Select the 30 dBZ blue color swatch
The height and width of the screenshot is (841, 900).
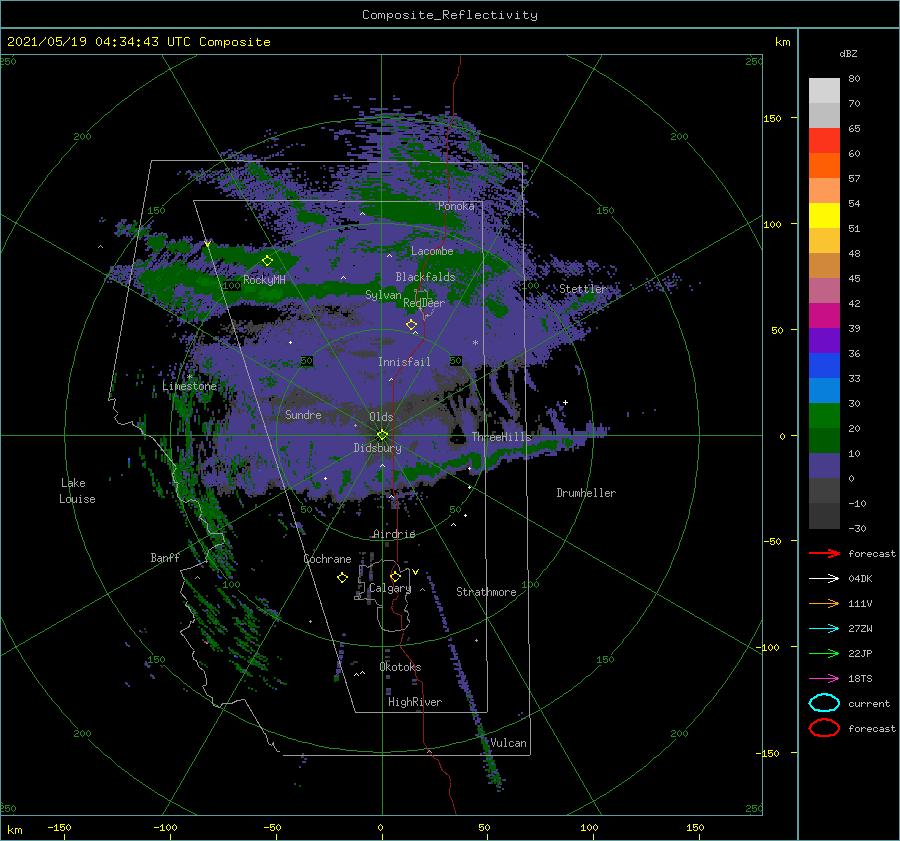(x=824, y=390)
